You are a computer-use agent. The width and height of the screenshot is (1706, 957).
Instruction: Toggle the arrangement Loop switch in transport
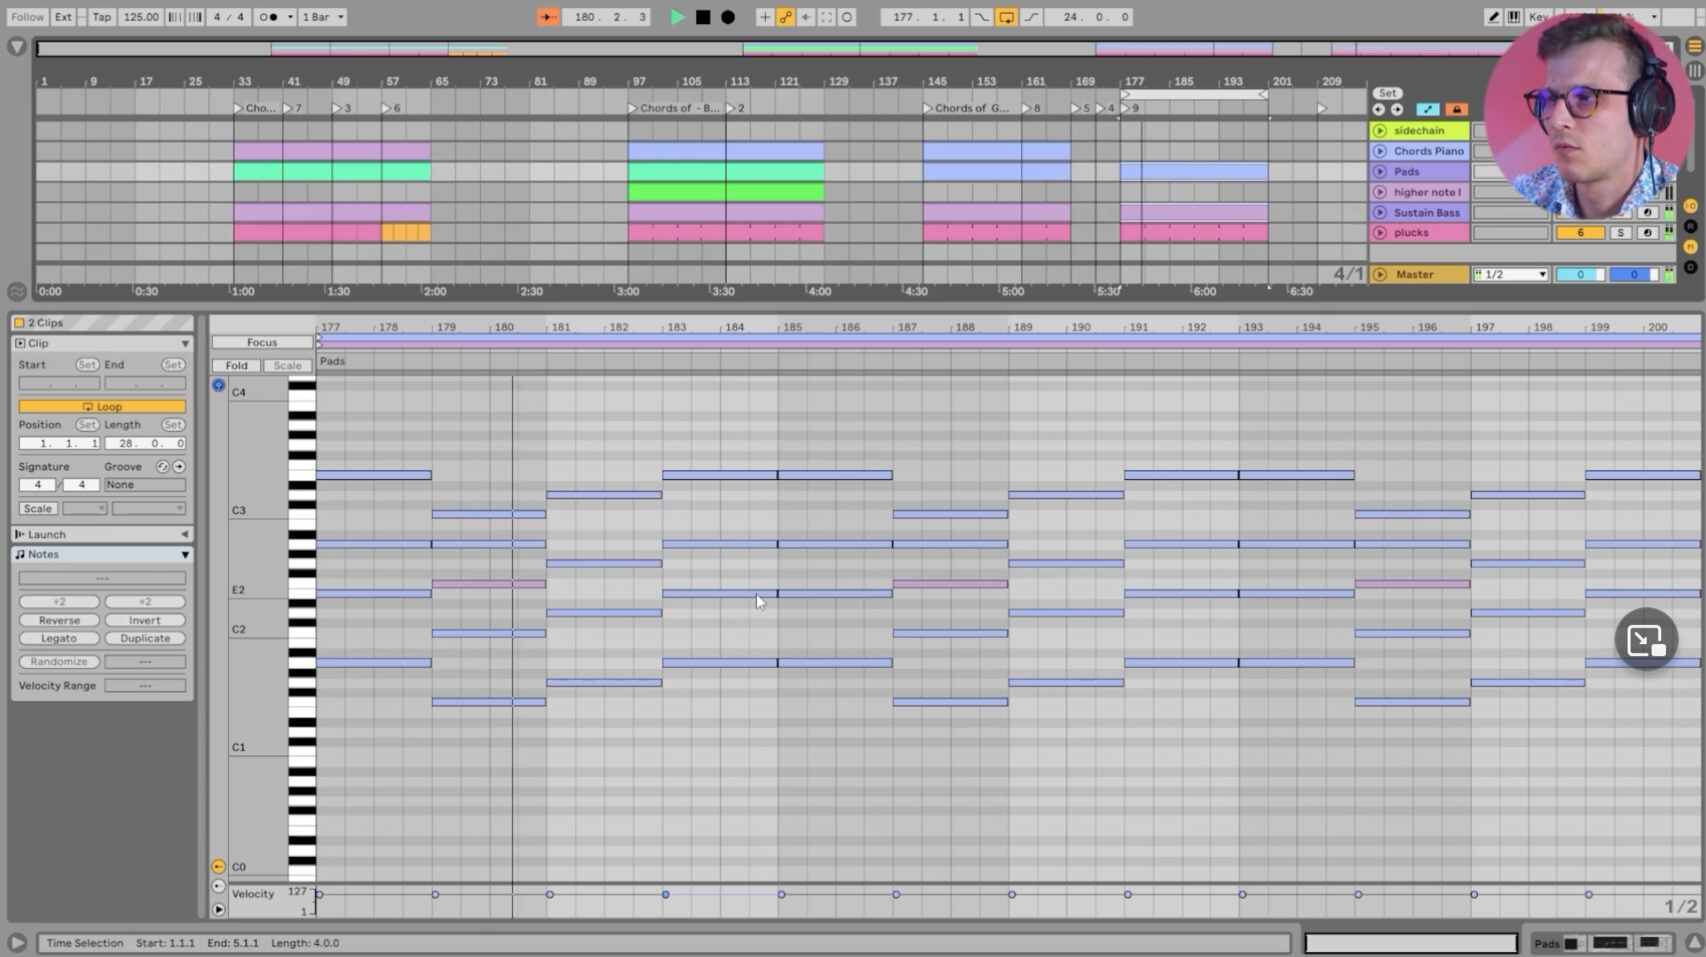click(1006, 17)
